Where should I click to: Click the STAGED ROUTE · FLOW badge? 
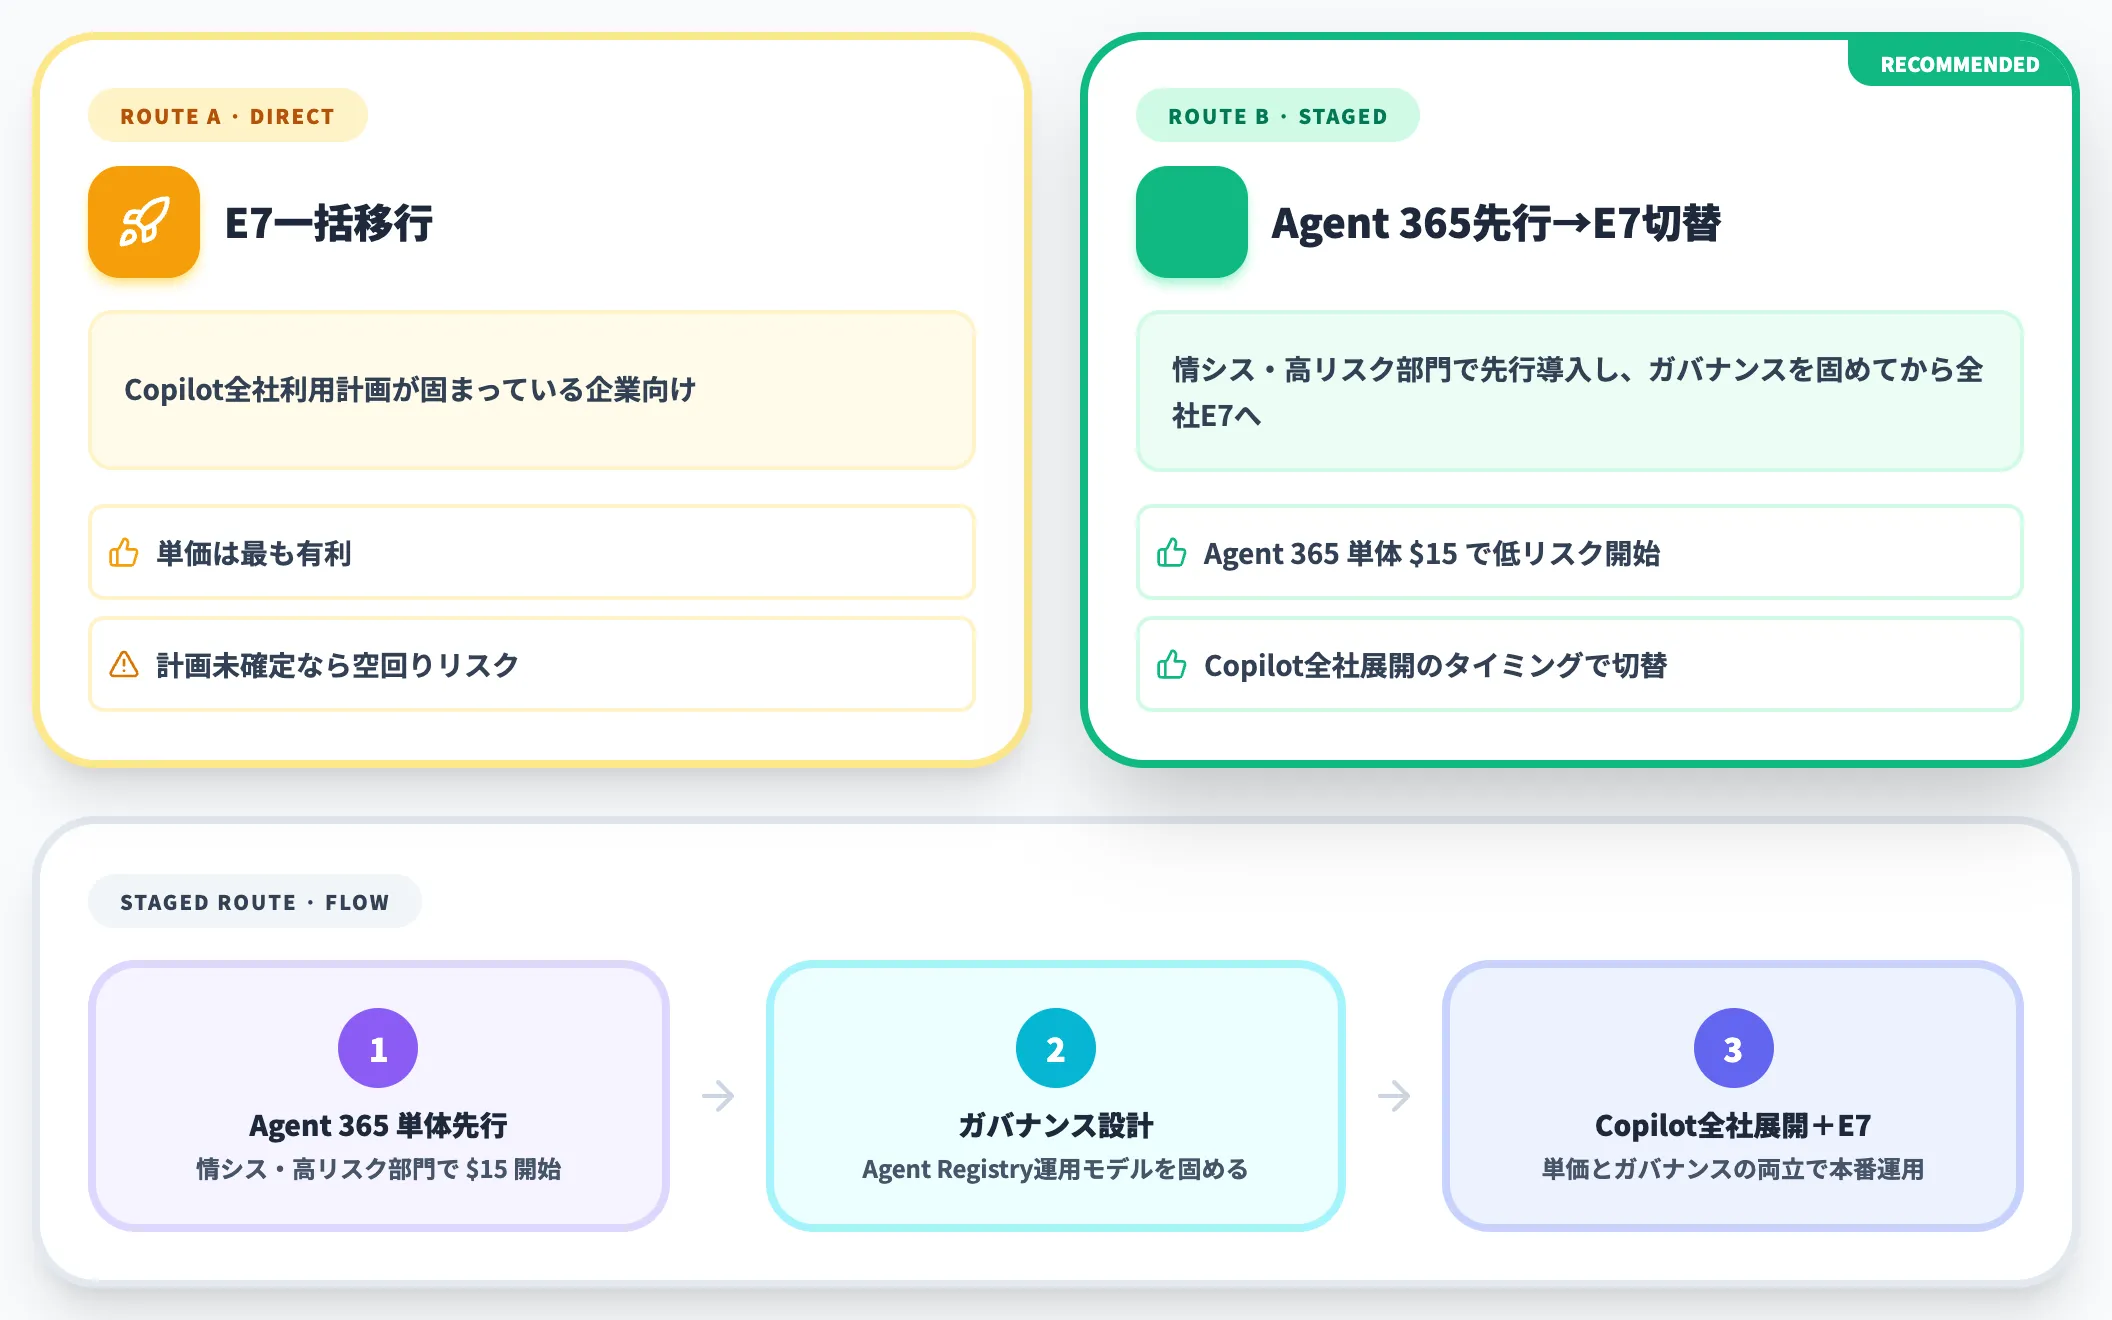[255, 902]
